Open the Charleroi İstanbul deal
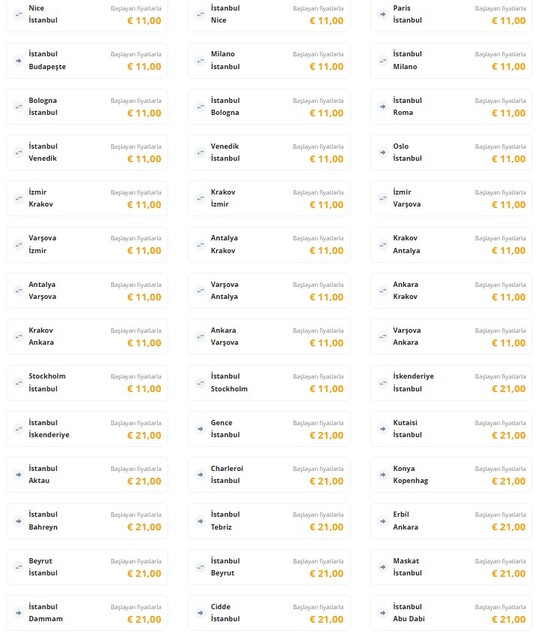This screenshot has width=537, height=640. click(269, 475)
